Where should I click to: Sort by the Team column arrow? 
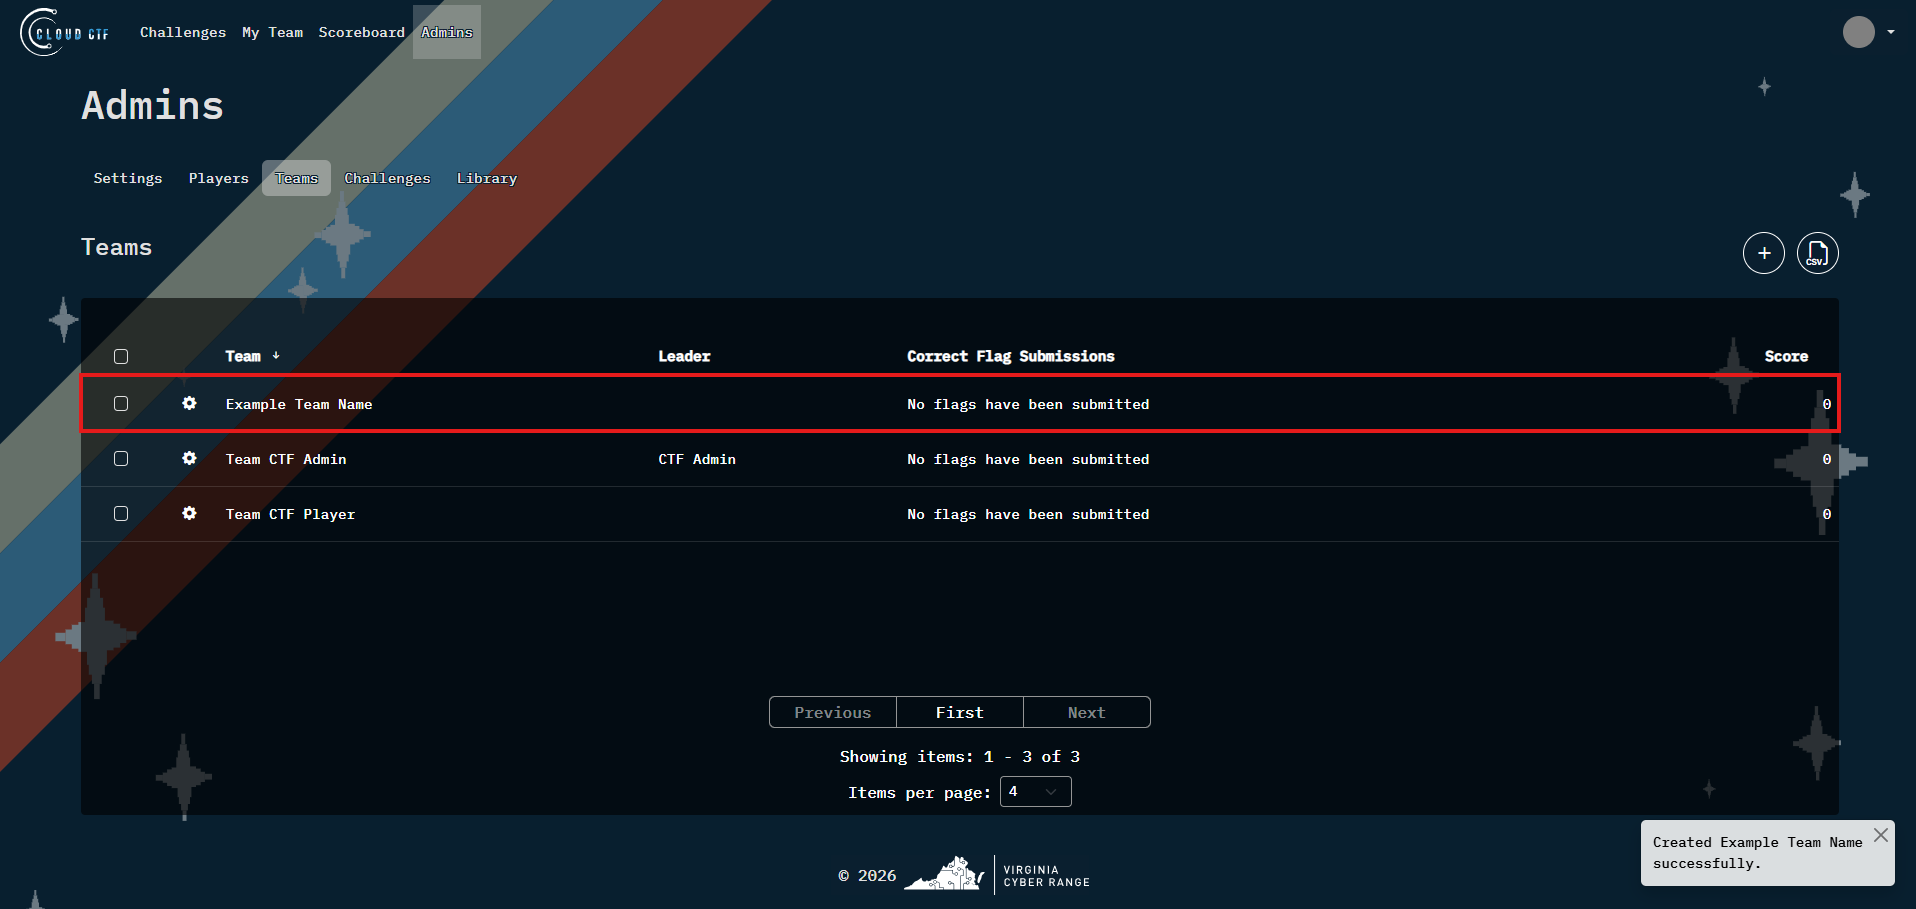pos(276,356)
